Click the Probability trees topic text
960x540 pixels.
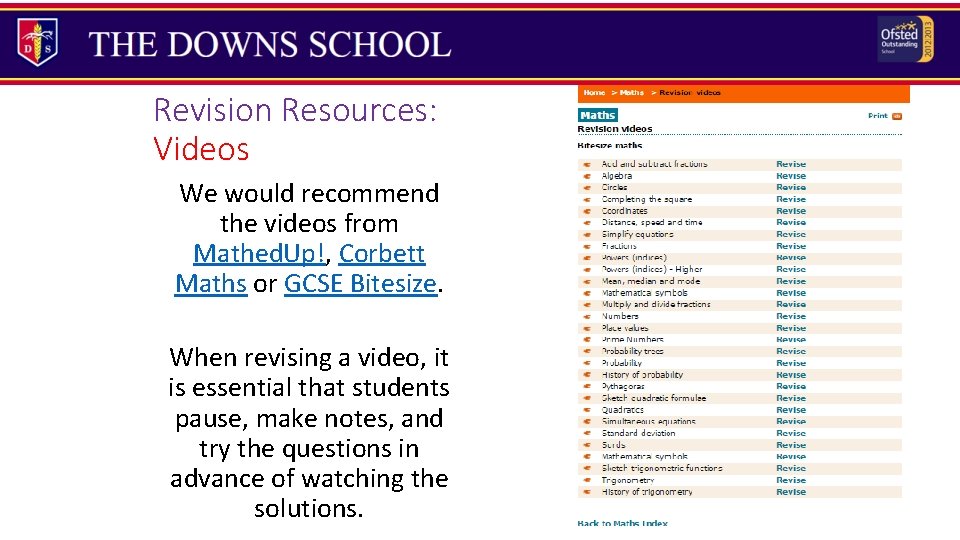tap(632, 351)
